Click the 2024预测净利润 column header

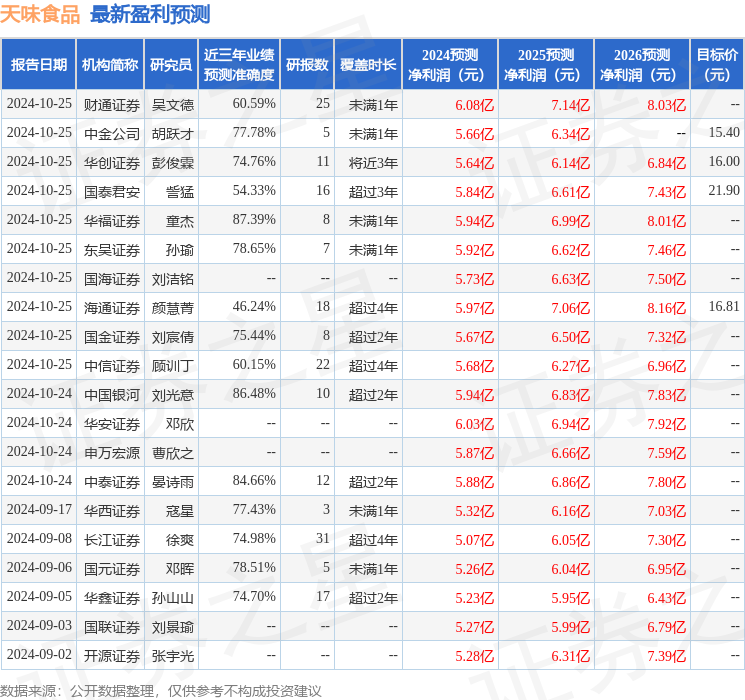tap(450, 64)
